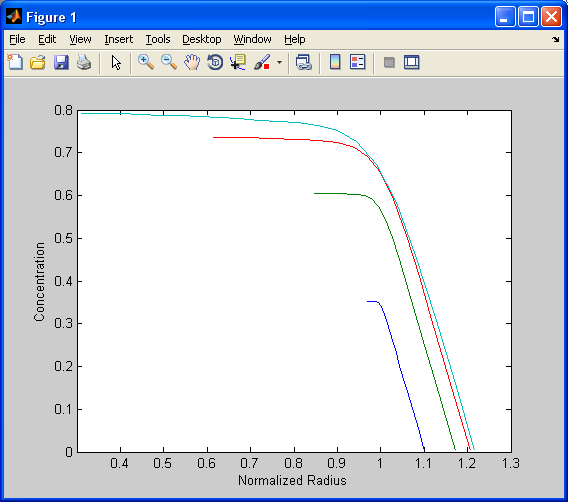
Task: Enable the Rotate 3D tool
Action: click(x=215, y=62)
